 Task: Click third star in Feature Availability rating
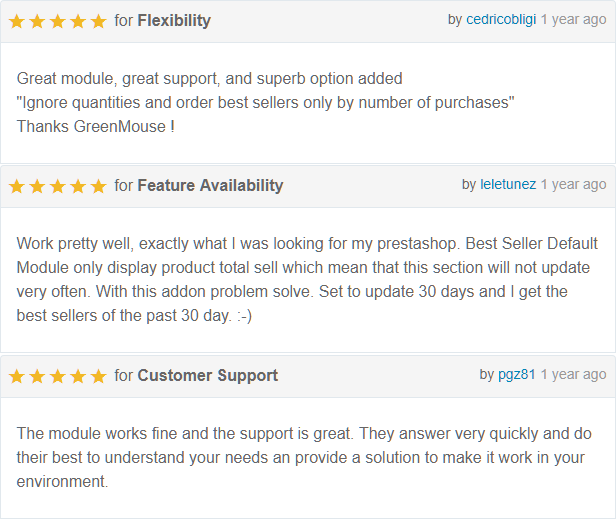coord(58,186)
